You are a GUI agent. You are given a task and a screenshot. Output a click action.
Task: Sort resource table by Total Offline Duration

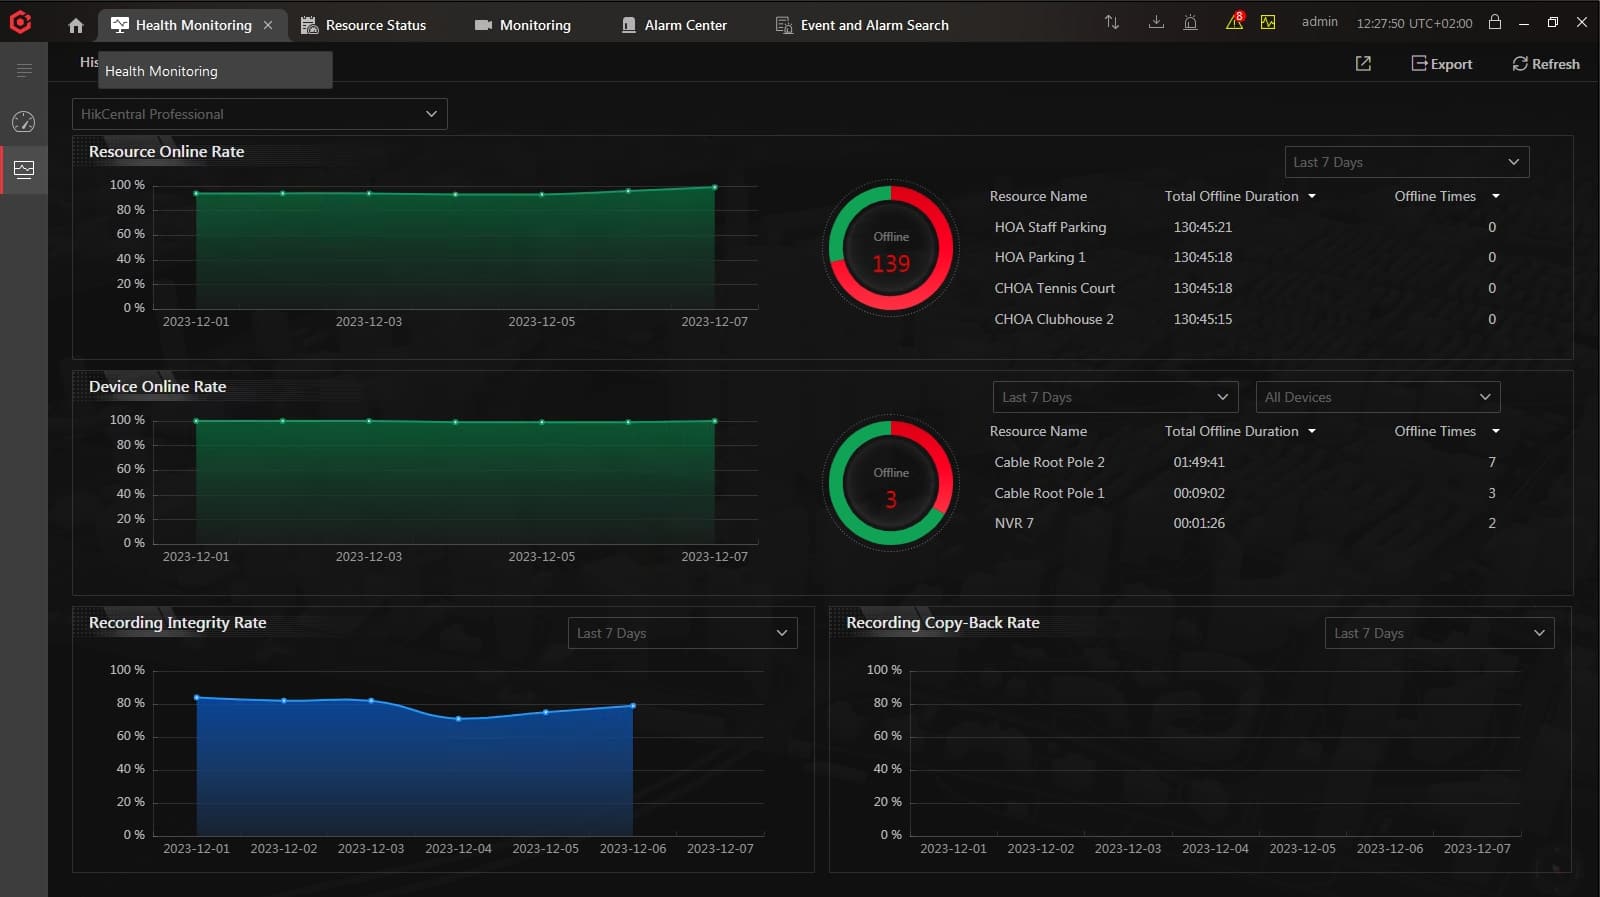tap(1240, 196)
